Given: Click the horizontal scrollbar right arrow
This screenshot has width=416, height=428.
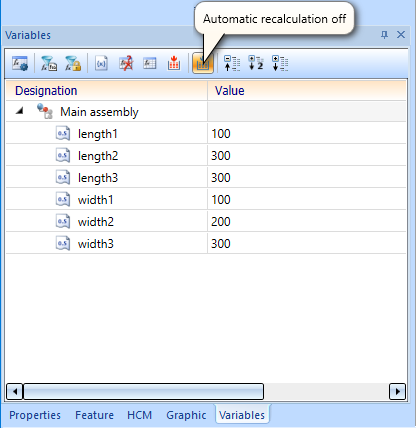Looking at the screenshot, I should click(x=397, y=391).
